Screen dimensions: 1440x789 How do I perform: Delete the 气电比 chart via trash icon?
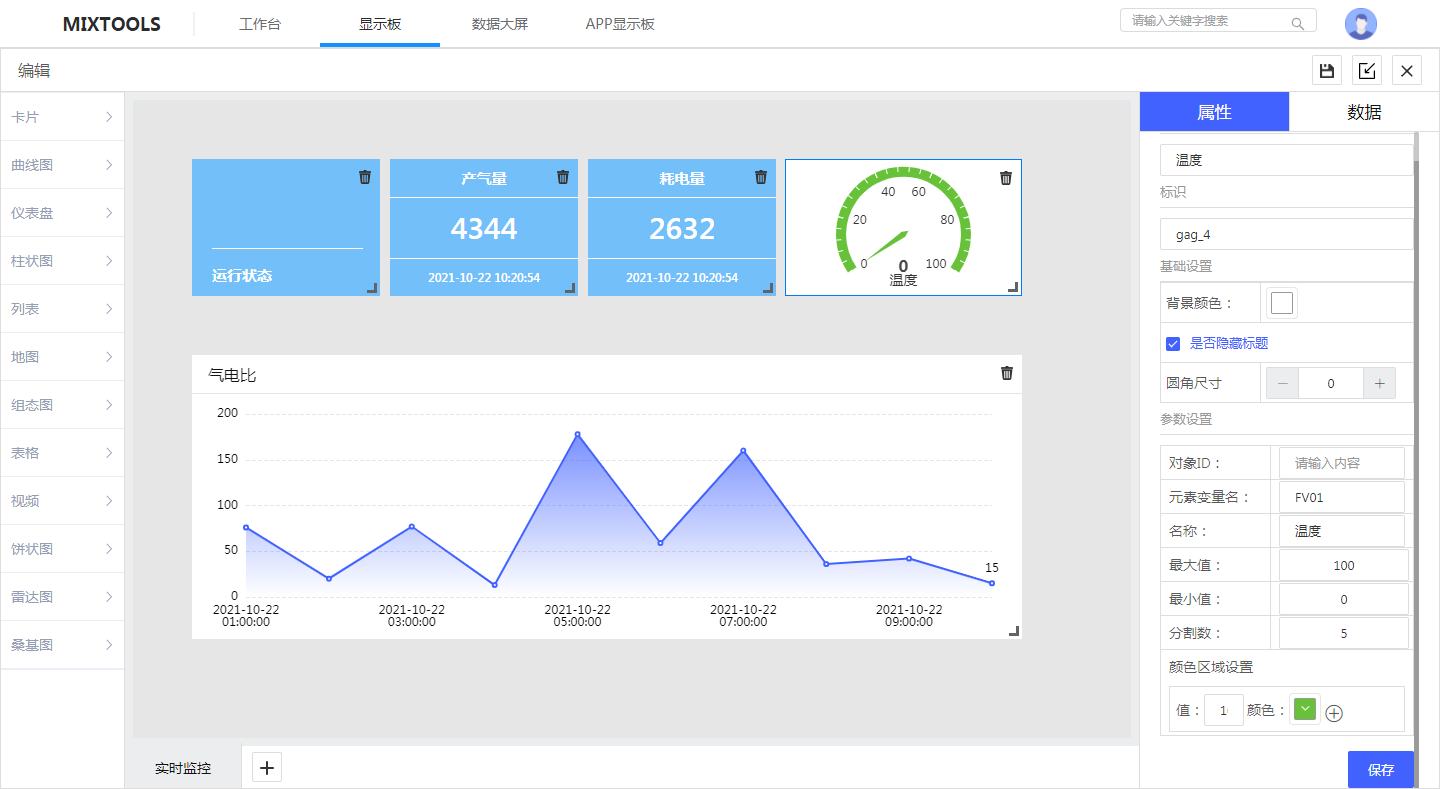point(1007,373)
